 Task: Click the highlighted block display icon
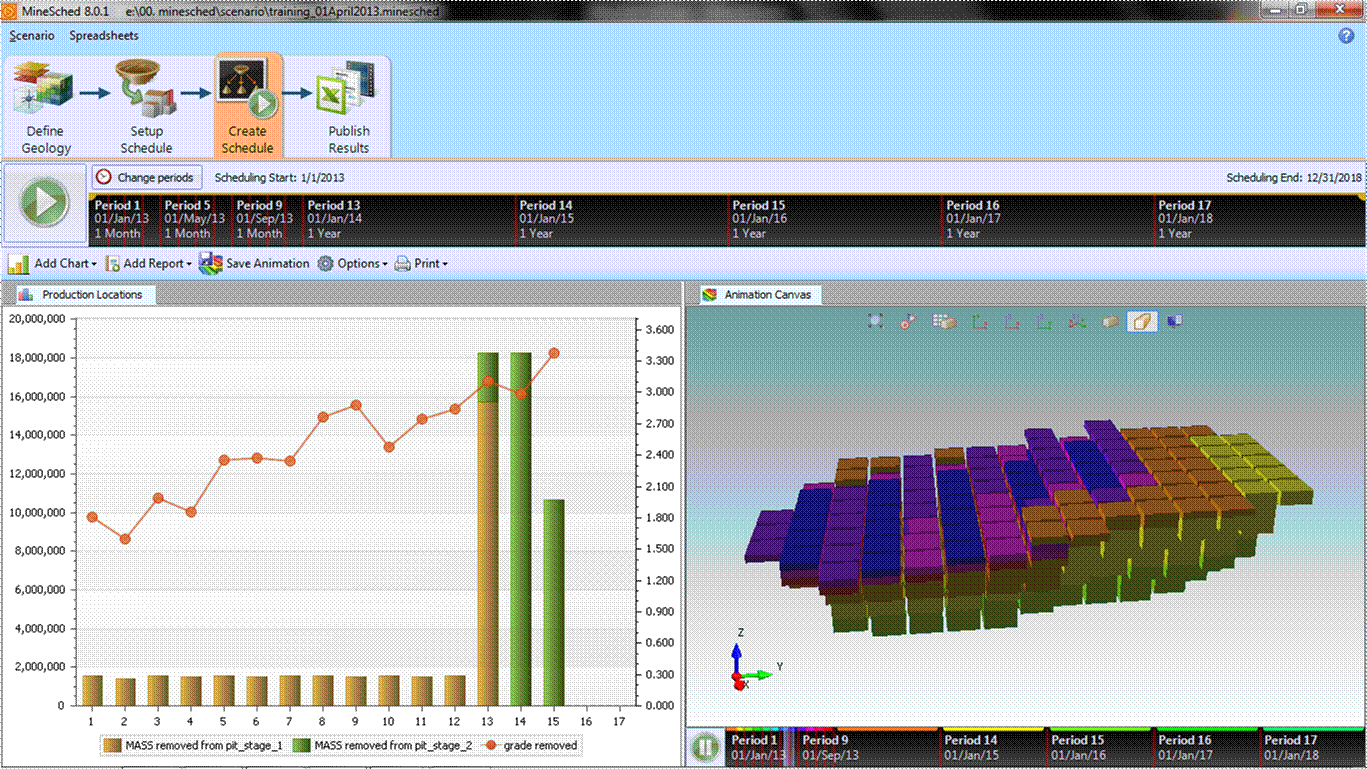coord(1141,320)
